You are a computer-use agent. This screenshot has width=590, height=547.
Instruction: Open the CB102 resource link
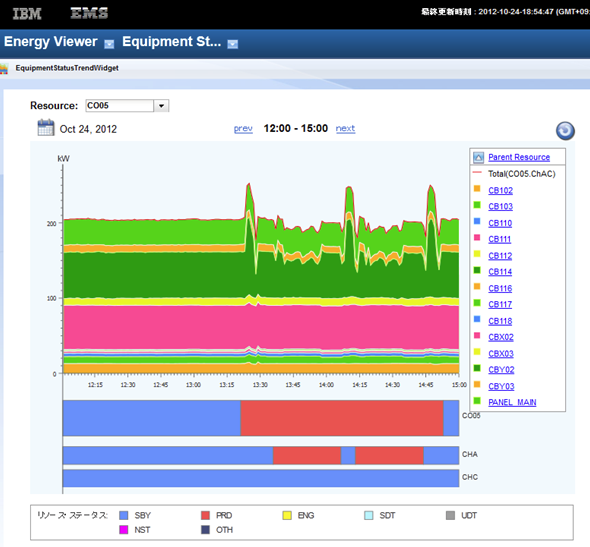click(500, 190)
